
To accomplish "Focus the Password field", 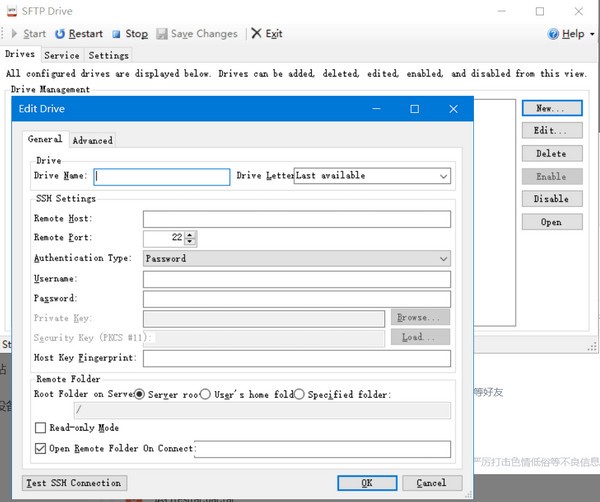I will click(297, 299).
